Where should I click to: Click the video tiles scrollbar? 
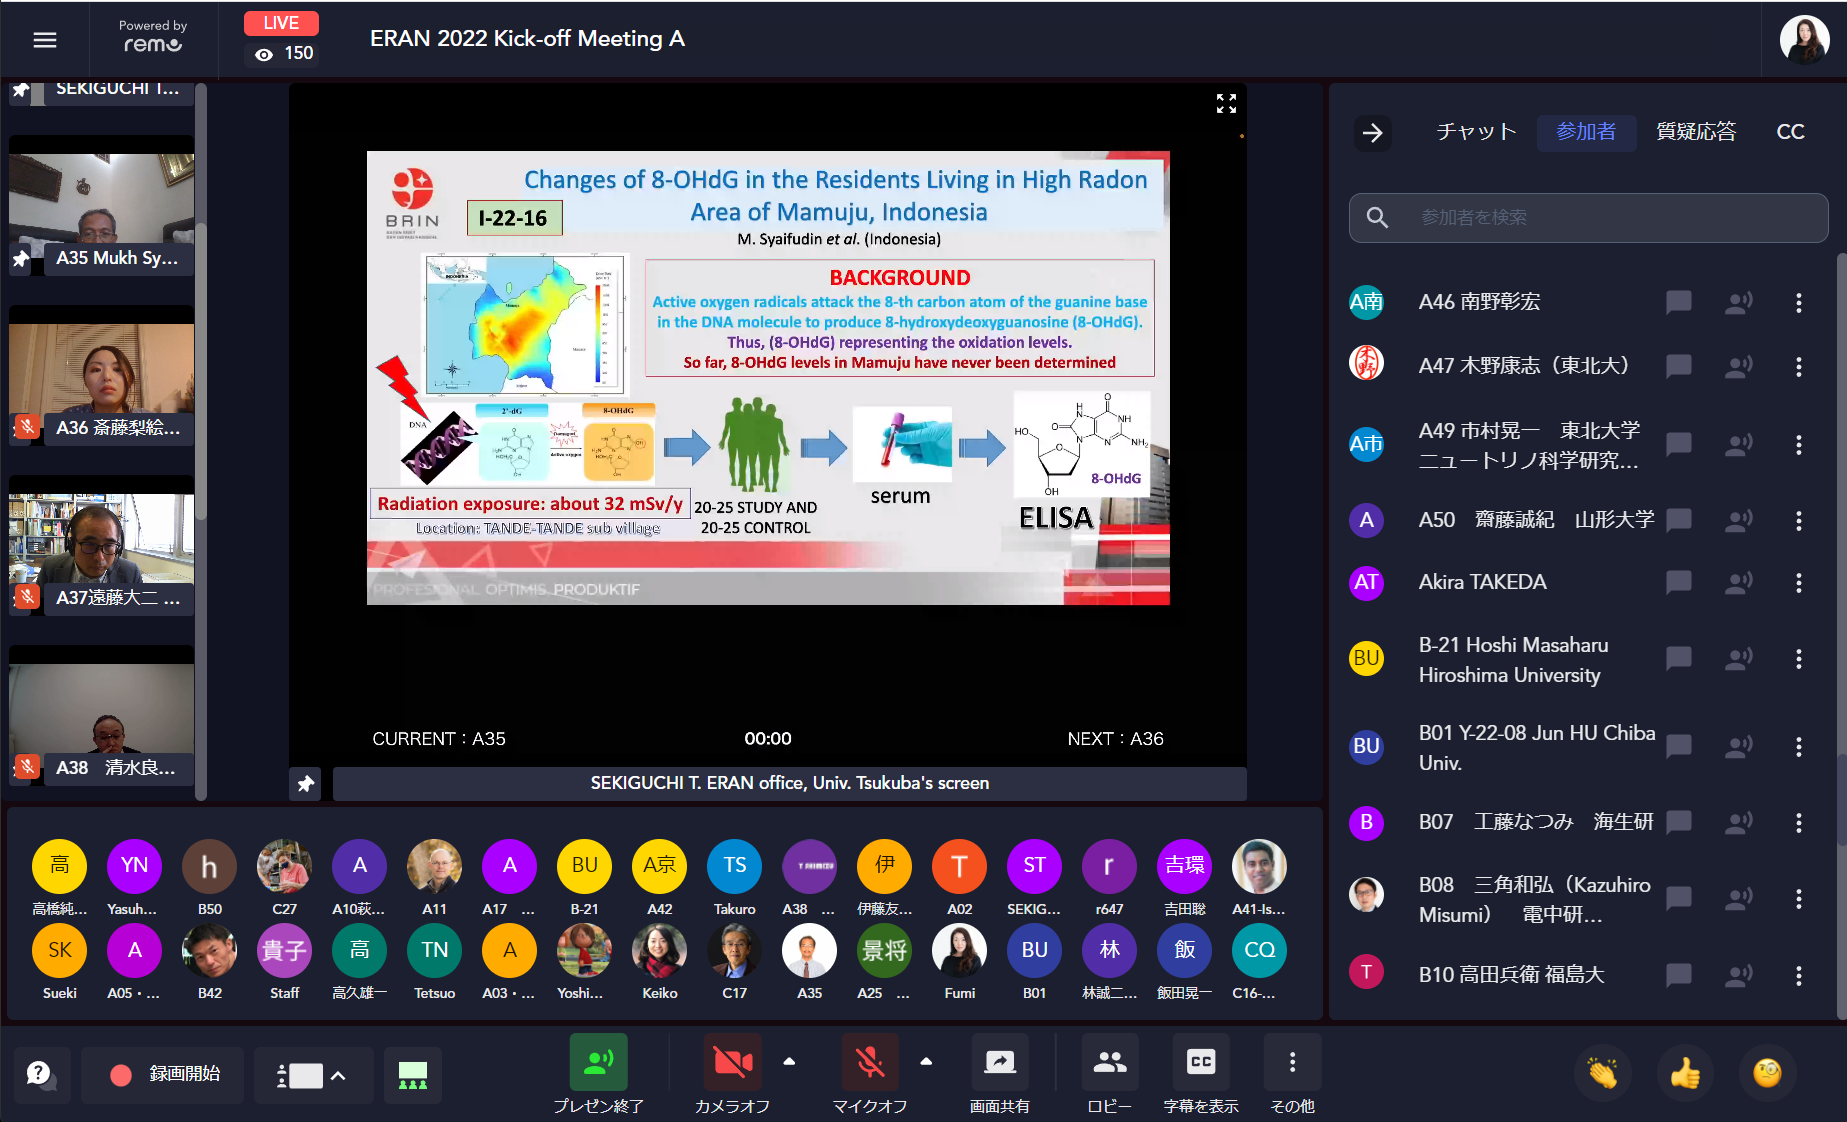[201, 370]
